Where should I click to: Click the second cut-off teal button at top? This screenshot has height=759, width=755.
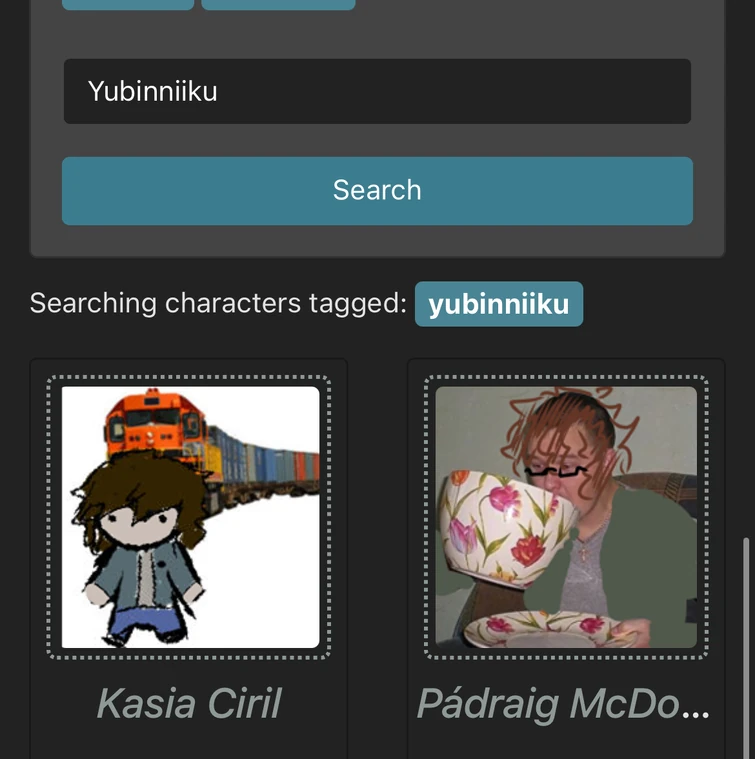pyautogui.click(x=278, y=5)
